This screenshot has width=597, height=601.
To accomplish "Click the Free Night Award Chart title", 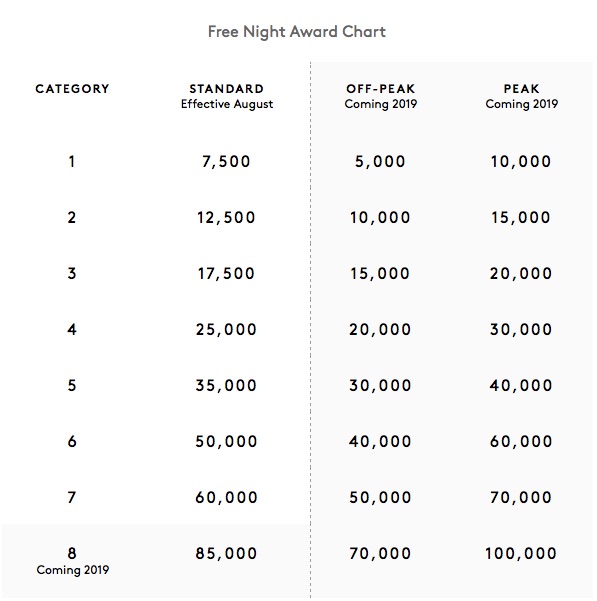I will 297,32.
